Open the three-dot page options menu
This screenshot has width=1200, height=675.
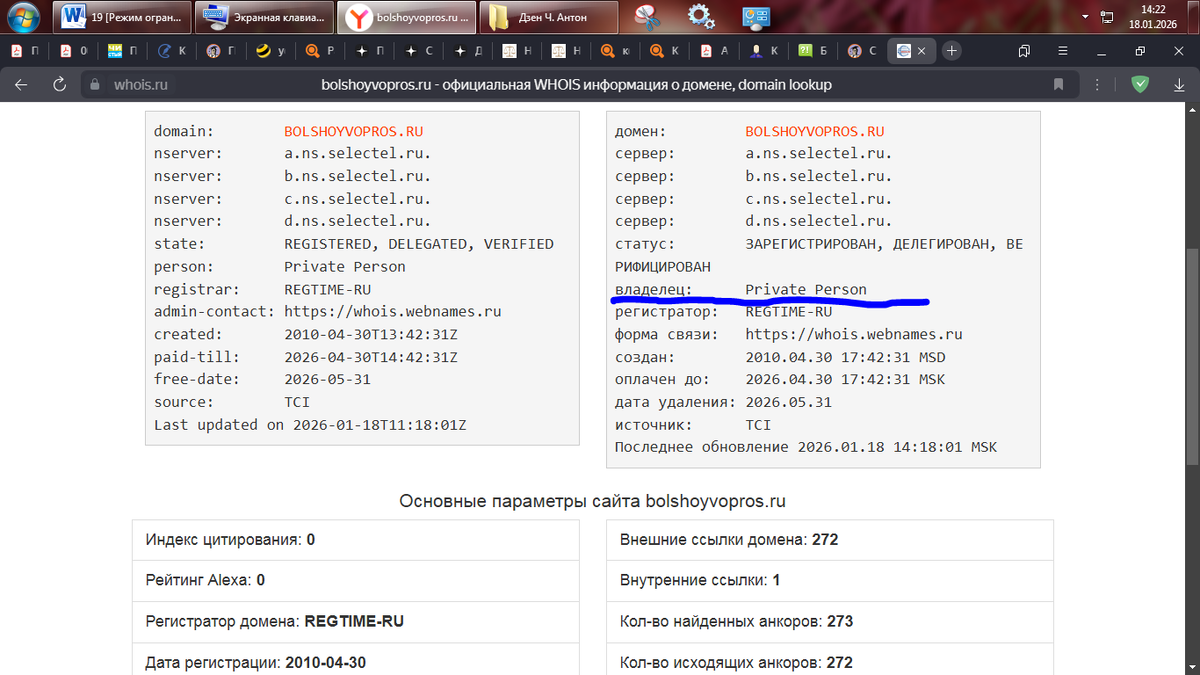click(1097, 85)
